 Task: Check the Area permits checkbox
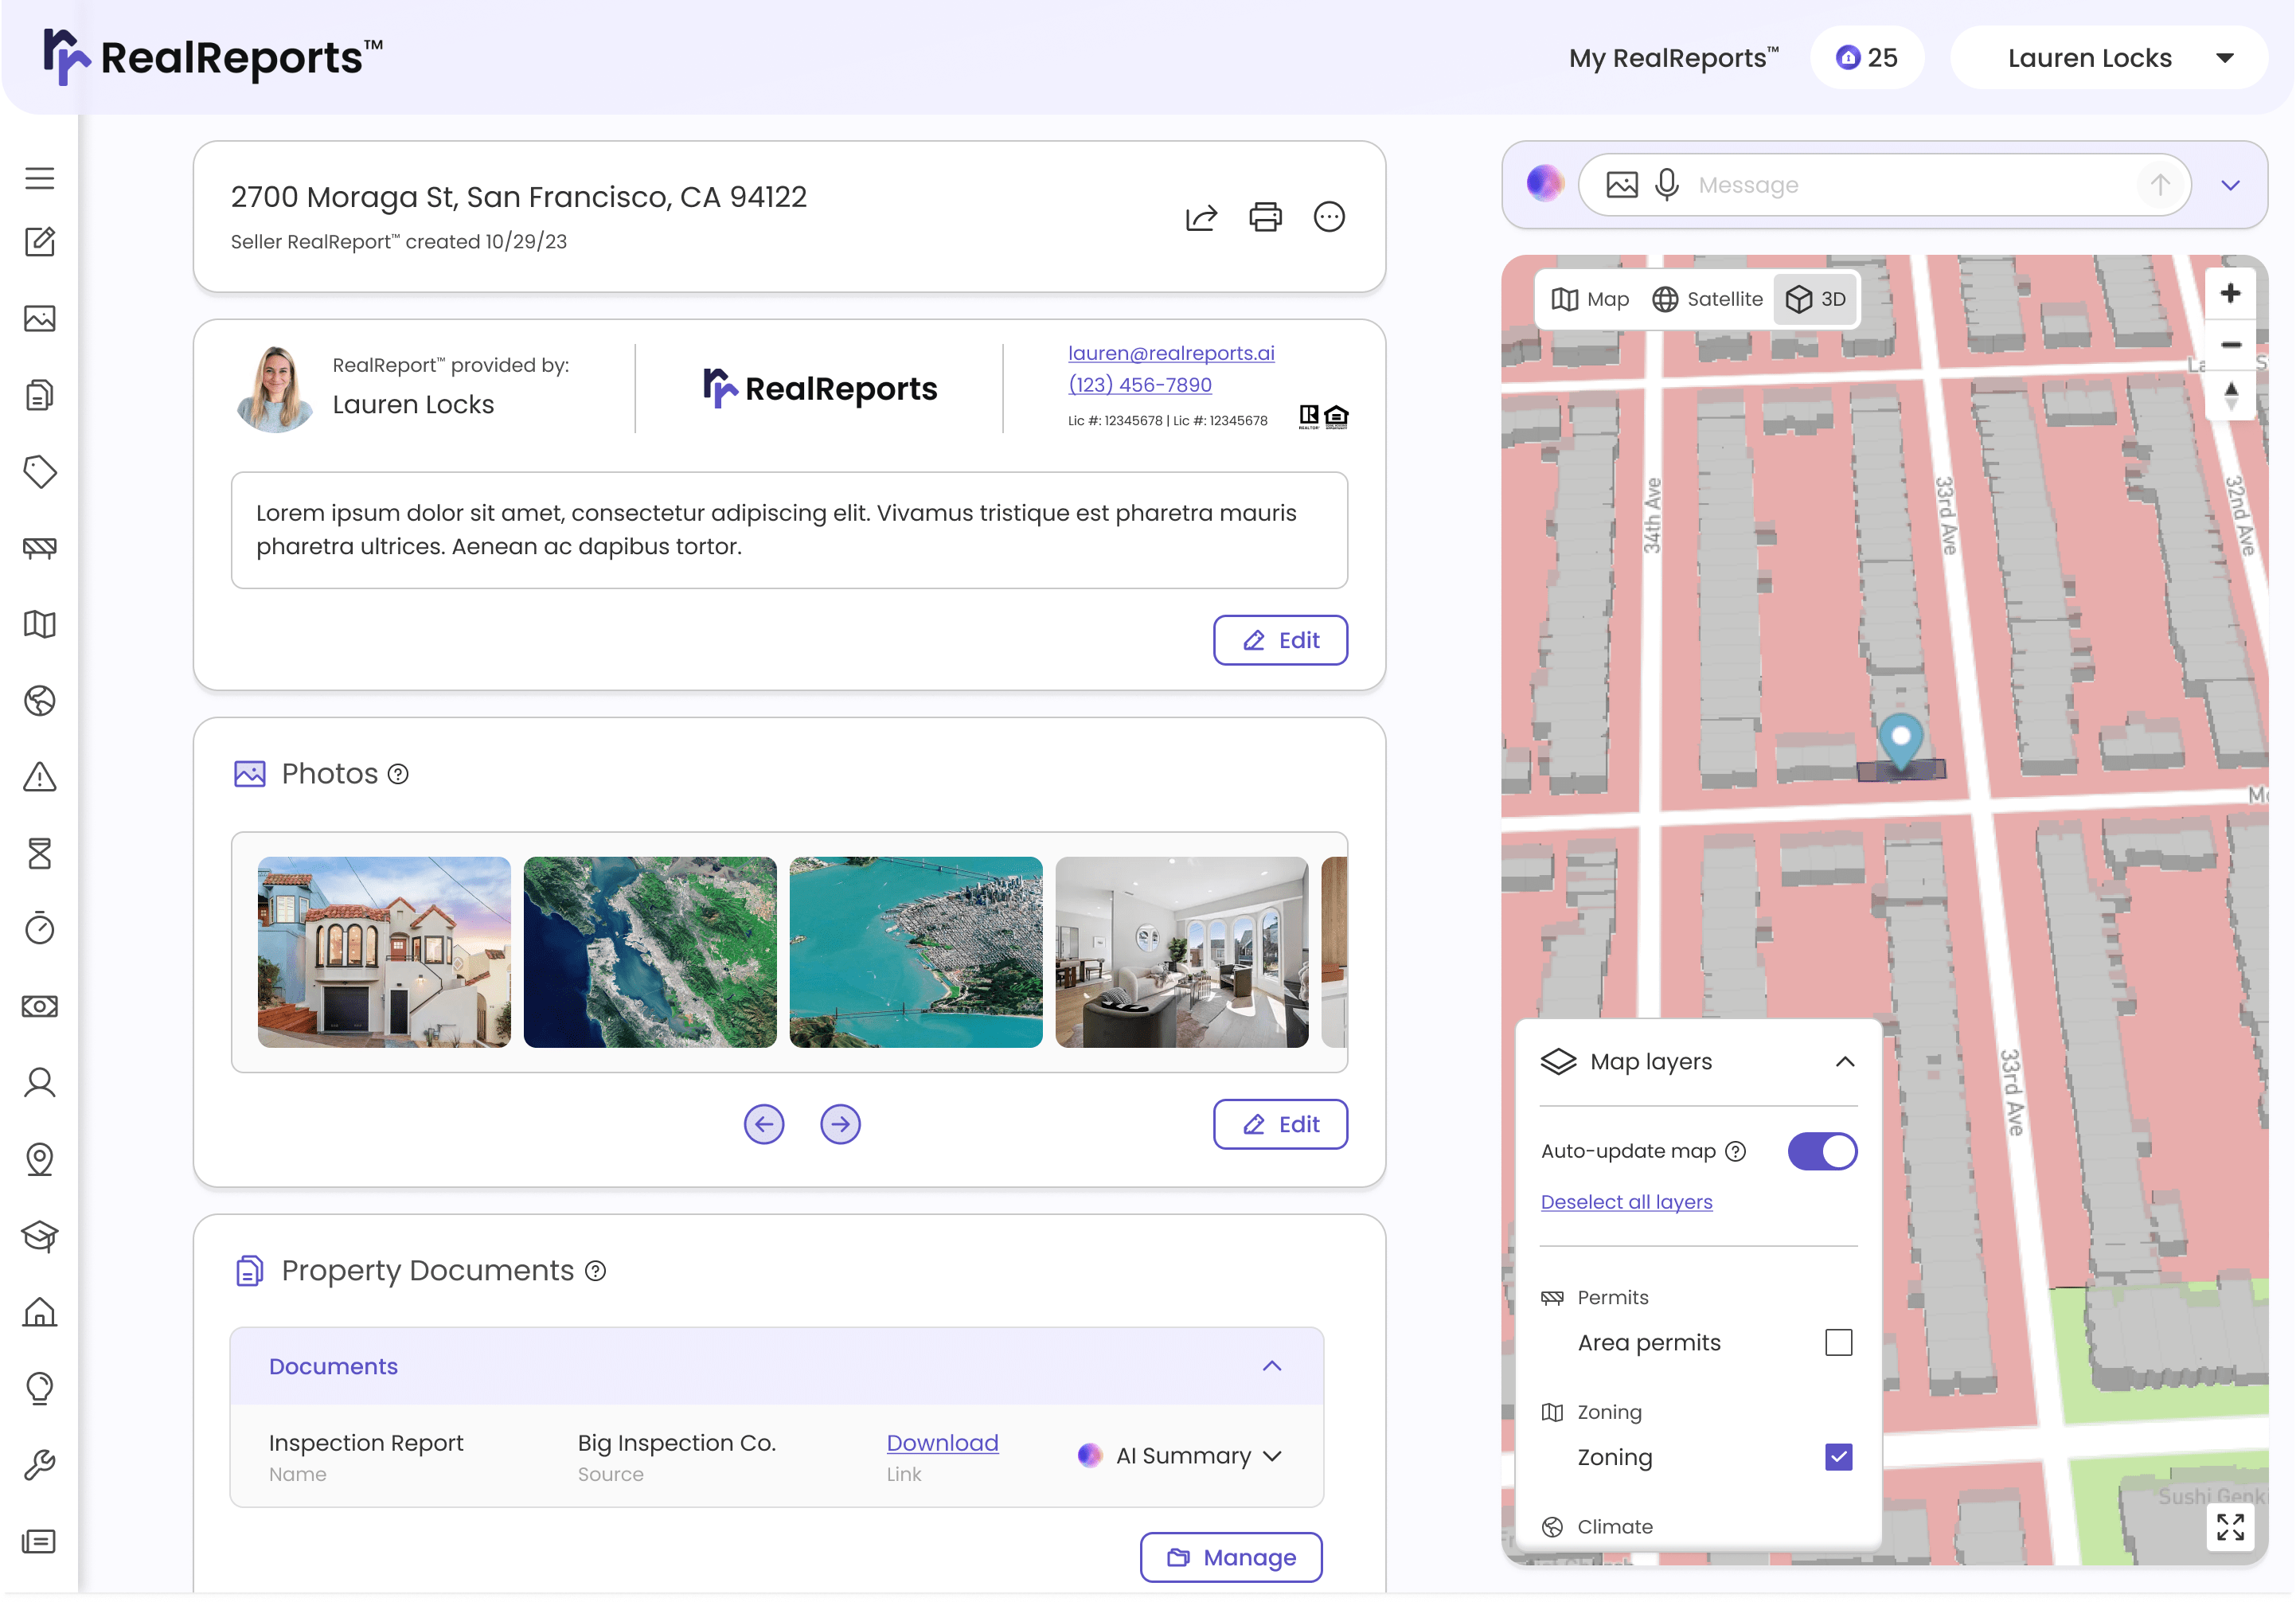(1838, 1342)
